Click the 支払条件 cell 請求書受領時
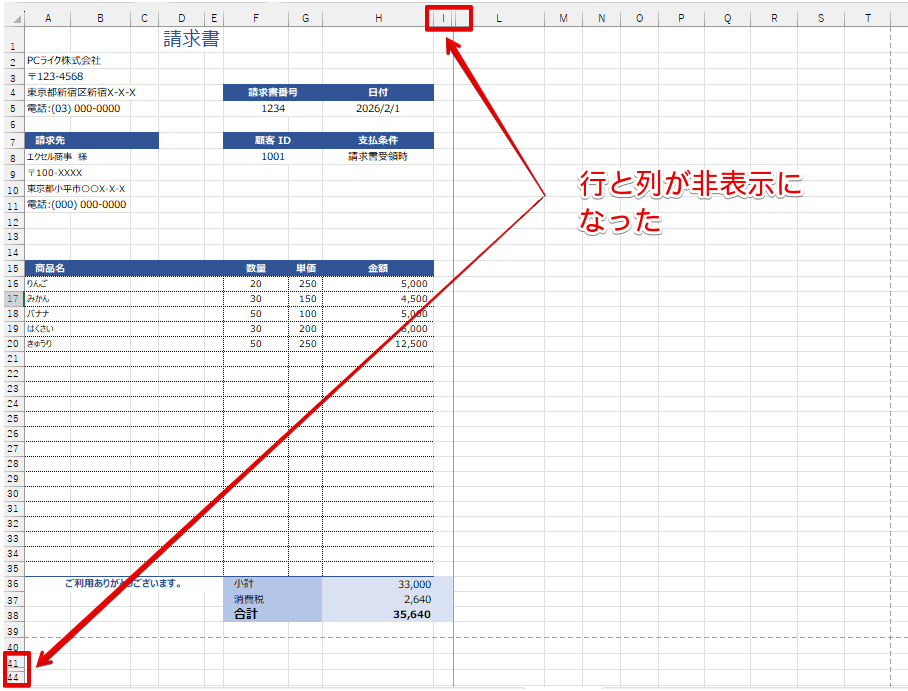This screenshot has width=908, height=691. (378, 156)
